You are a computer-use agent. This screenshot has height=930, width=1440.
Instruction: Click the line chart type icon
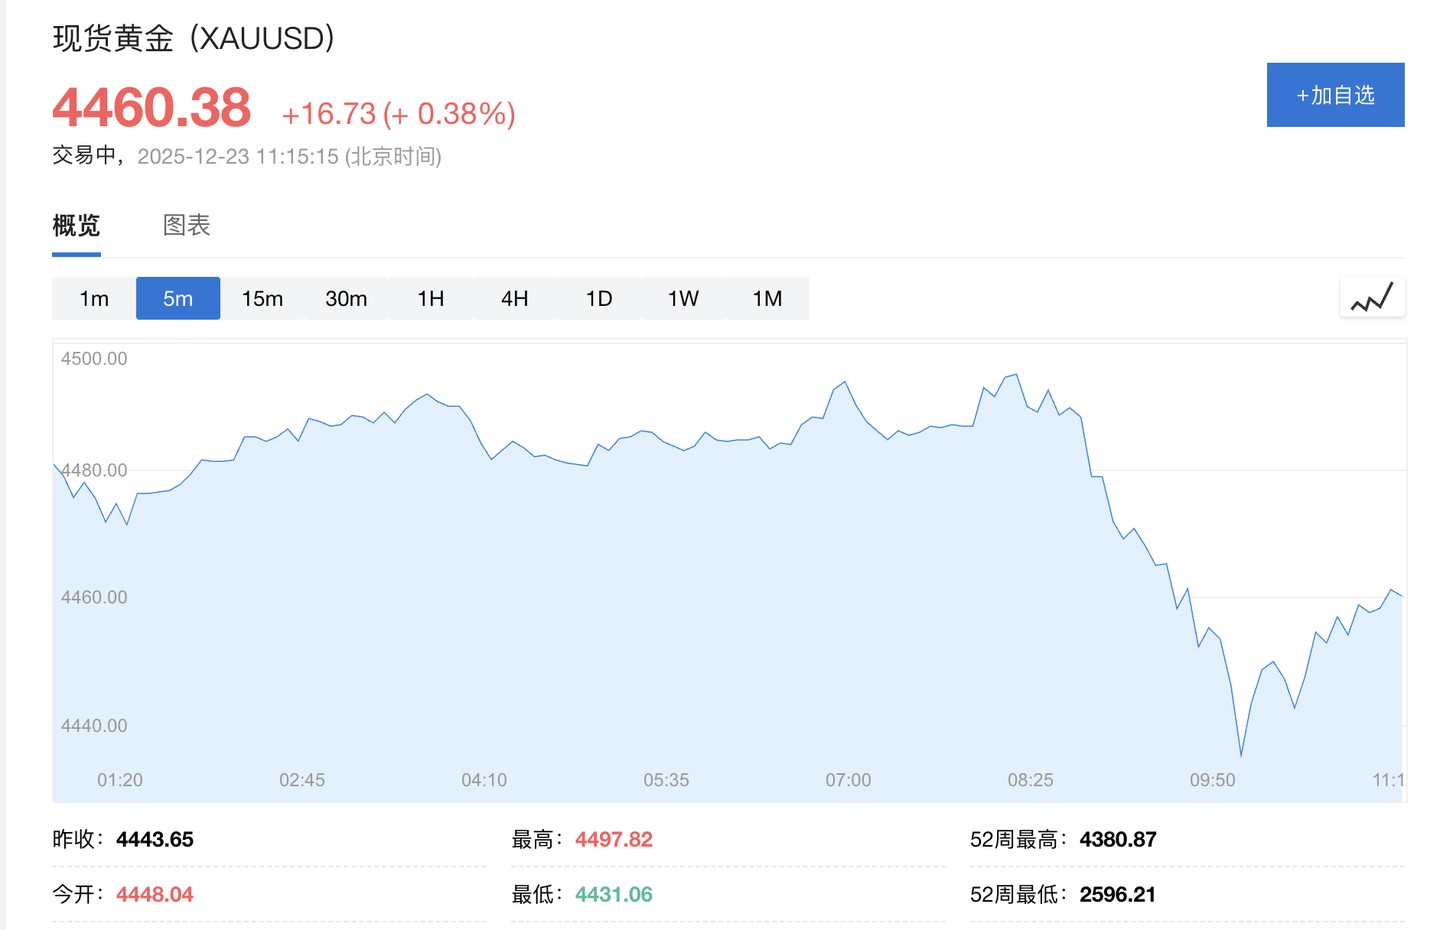pyautogui.click(x=1372, y=298)
